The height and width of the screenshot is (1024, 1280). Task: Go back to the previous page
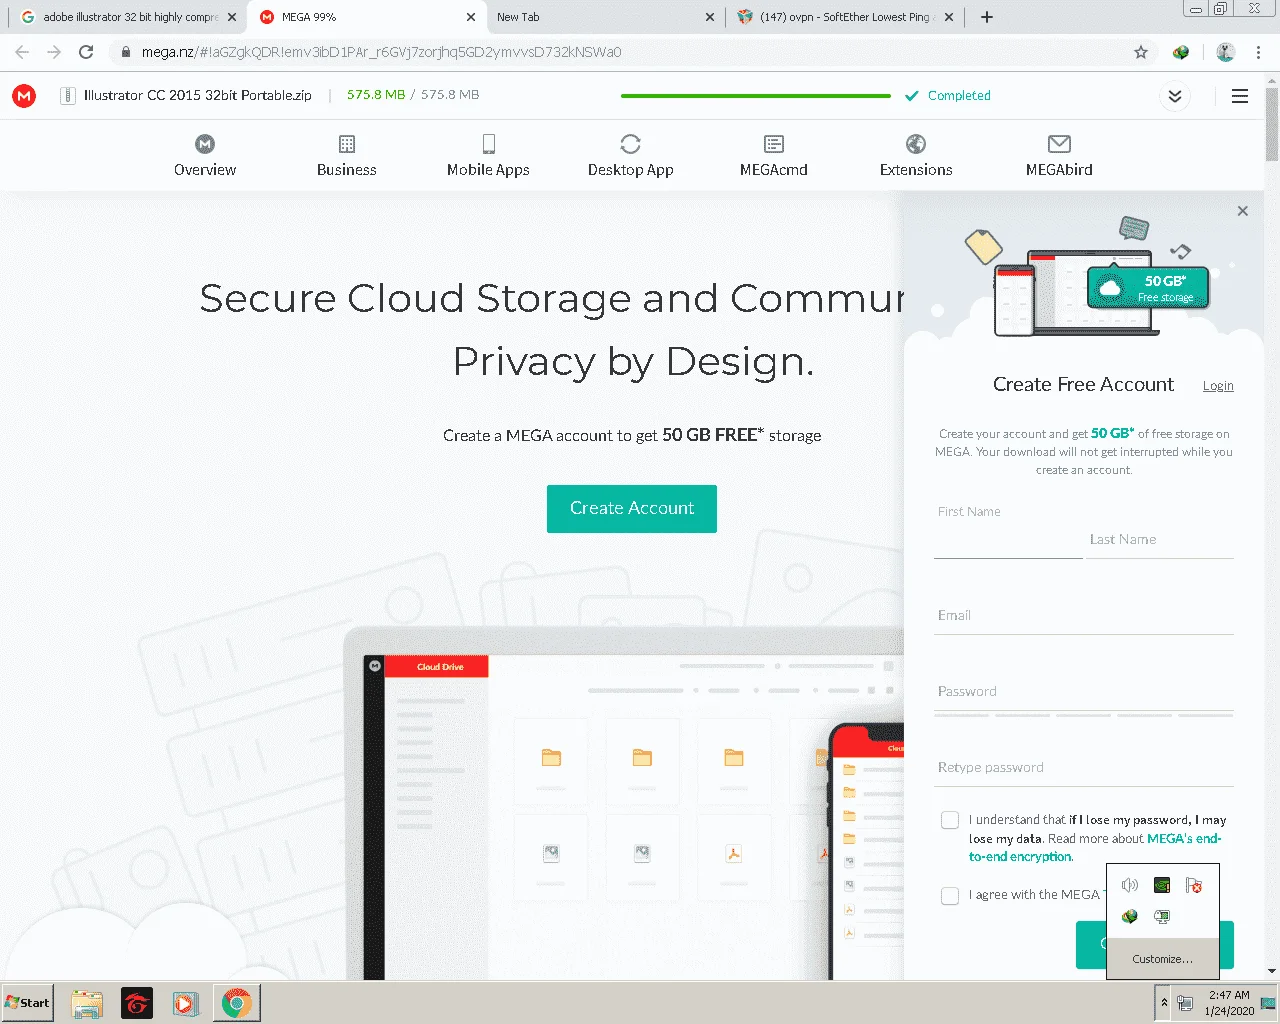click(22, 52)
